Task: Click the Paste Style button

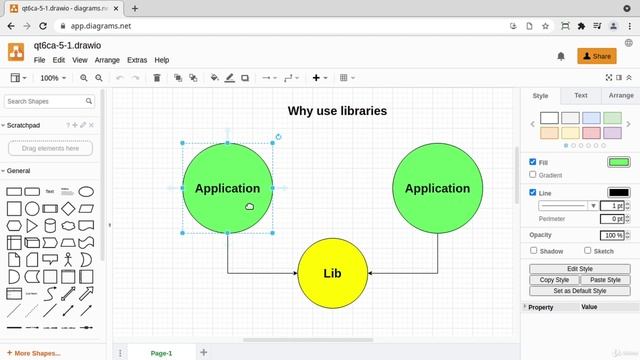Action: click(x=605, y=280)
